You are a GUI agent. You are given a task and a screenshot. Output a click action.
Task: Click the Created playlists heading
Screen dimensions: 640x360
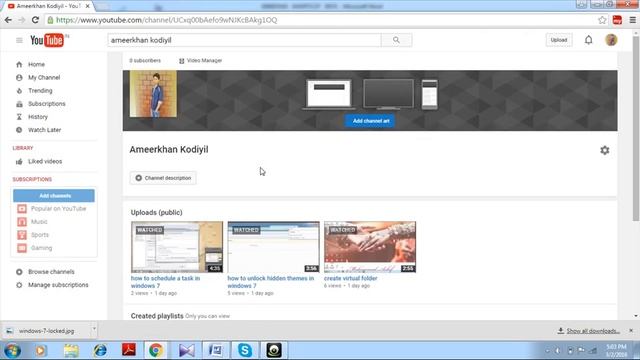(x=157, y=316)
